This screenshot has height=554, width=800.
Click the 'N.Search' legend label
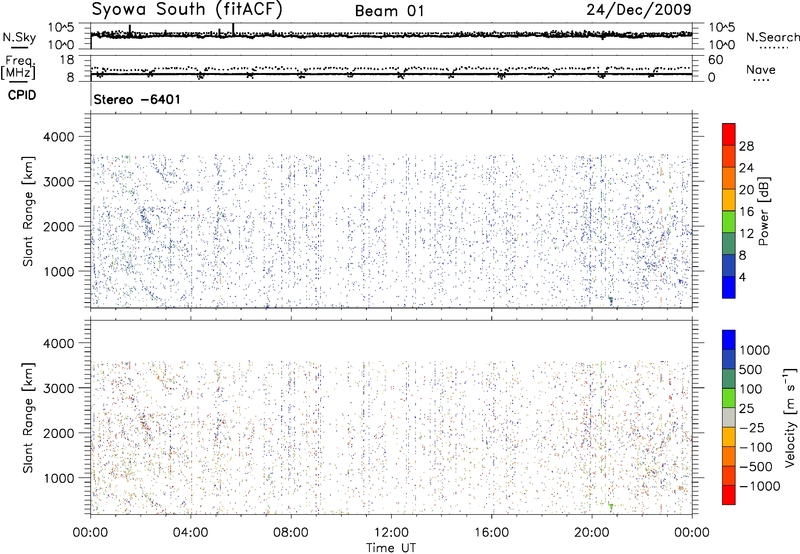773,37
